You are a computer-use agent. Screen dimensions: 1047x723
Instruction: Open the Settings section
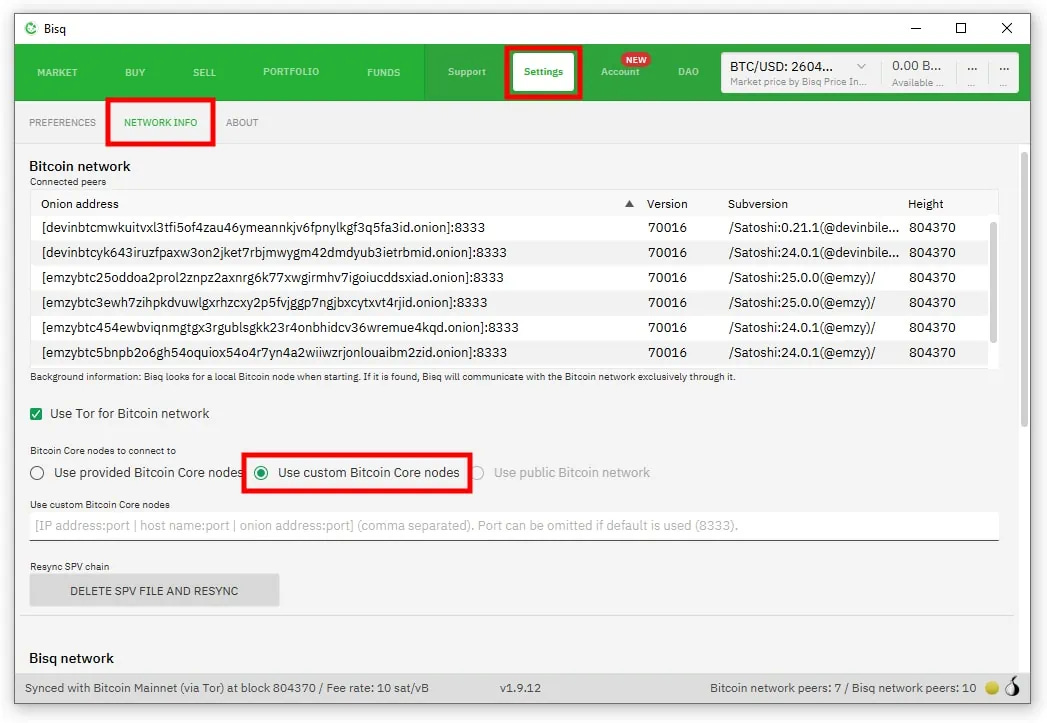tap(543, 71)
